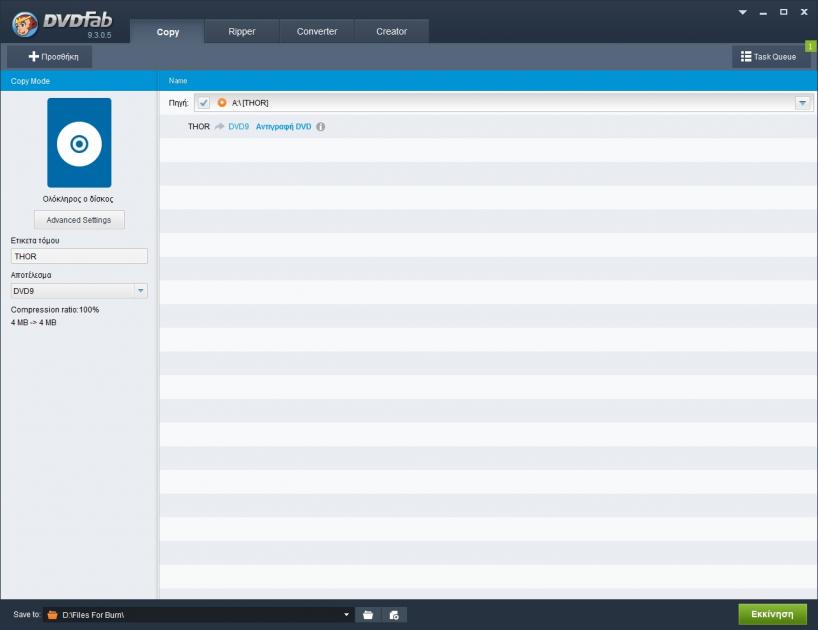This screenshot has height=630, width=818.
Task: Maximize the DVDFab window
Action: [784, 12]
